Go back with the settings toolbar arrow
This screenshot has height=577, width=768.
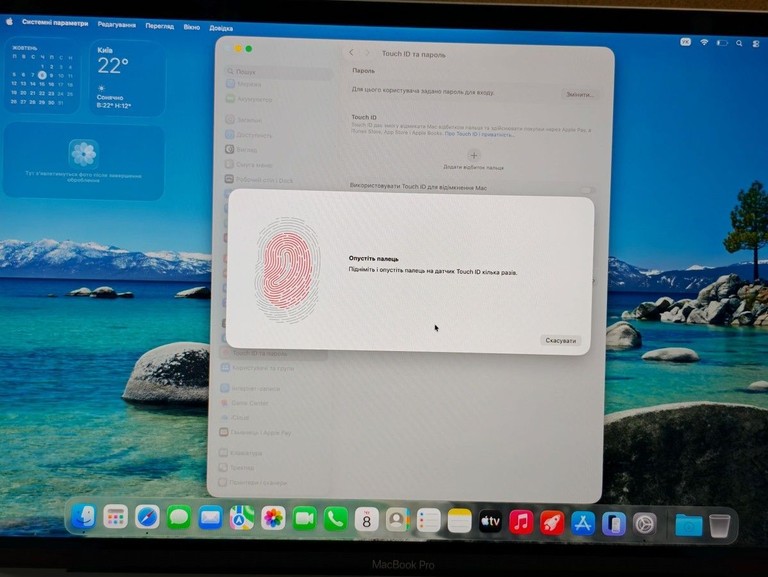pos(351,52)
